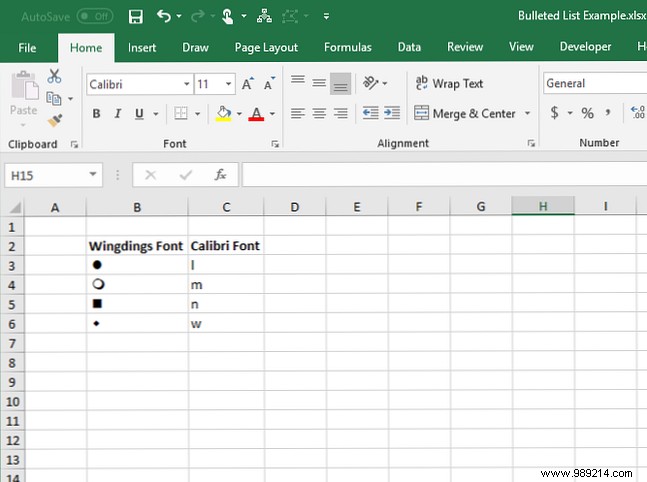This screenshot has height=482, width=647.
Task: Click the Decrease Indent icon
Action: [x=371, y=113]
